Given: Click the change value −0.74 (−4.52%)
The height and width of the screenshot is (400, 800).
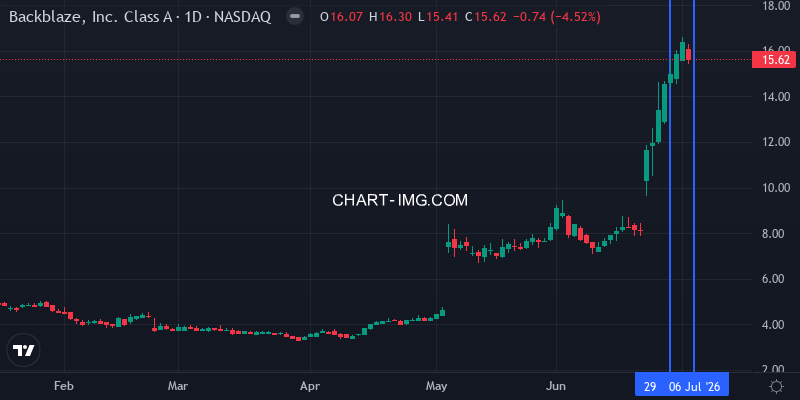Looking at the screenshot, I should point(557,17).
